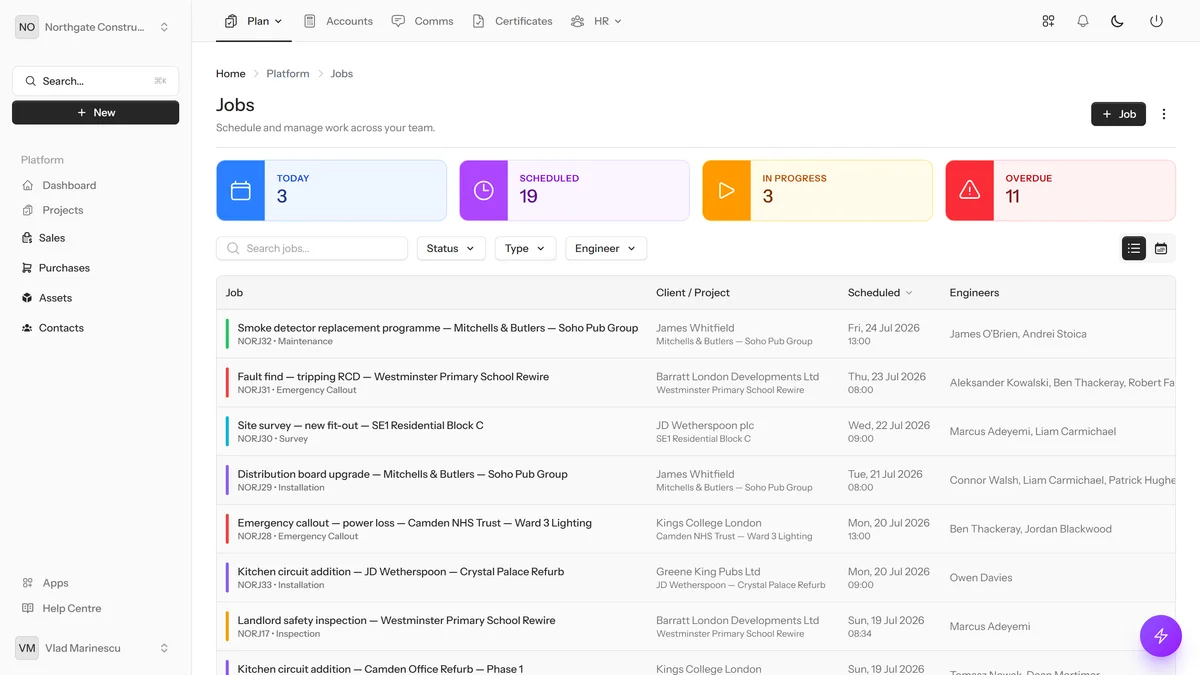Click the sidebar Search field
Image resolution: width=1200 pixels, height=675 pixels.
pyautogui.click(x=95, y=81)
